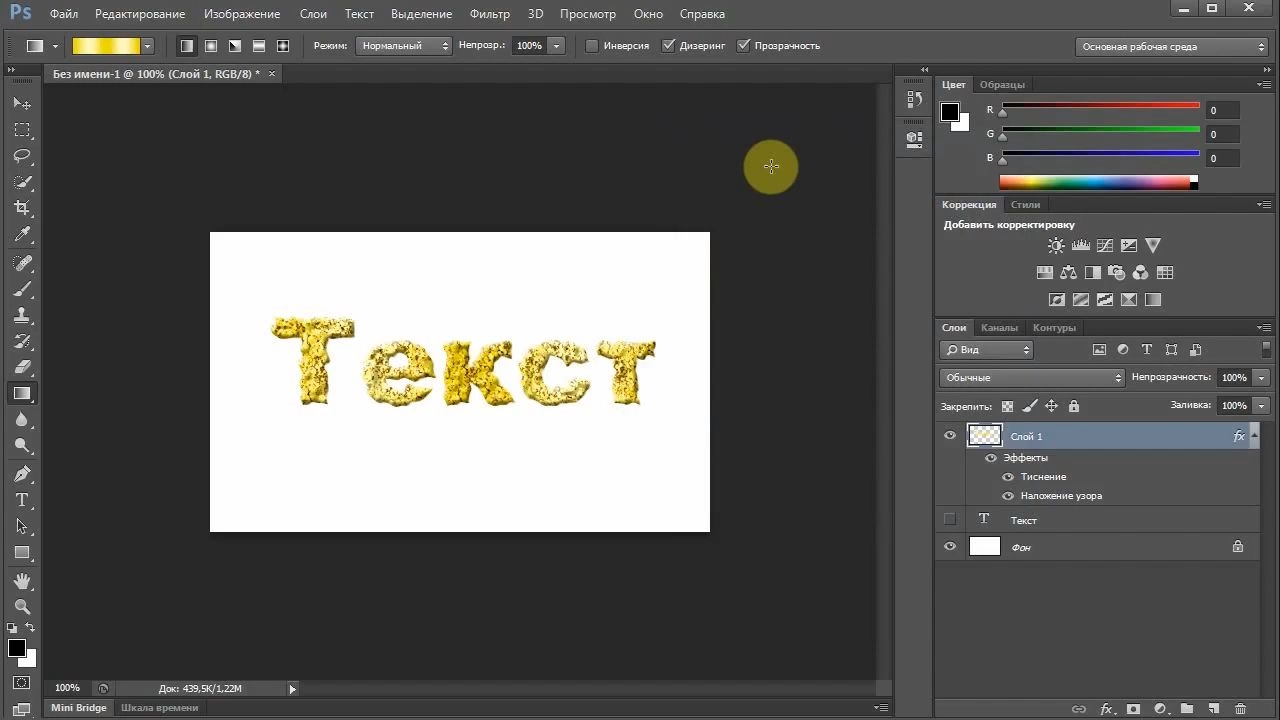Screen dimensions: 1280x720
Task: Open the Файл menu
Action: (x=64, y=14)
